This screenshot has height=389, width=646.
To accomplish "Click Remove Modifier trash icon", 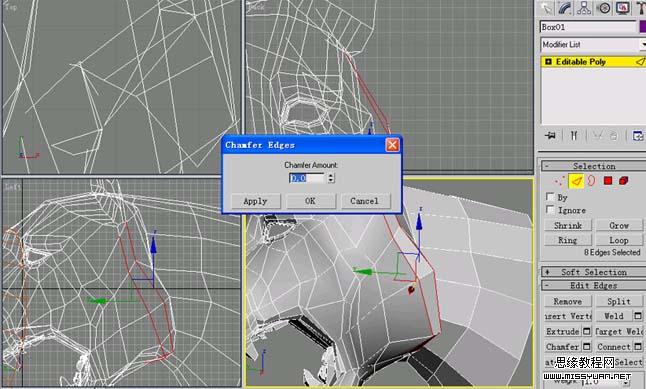I will click(x=613, y=136).
